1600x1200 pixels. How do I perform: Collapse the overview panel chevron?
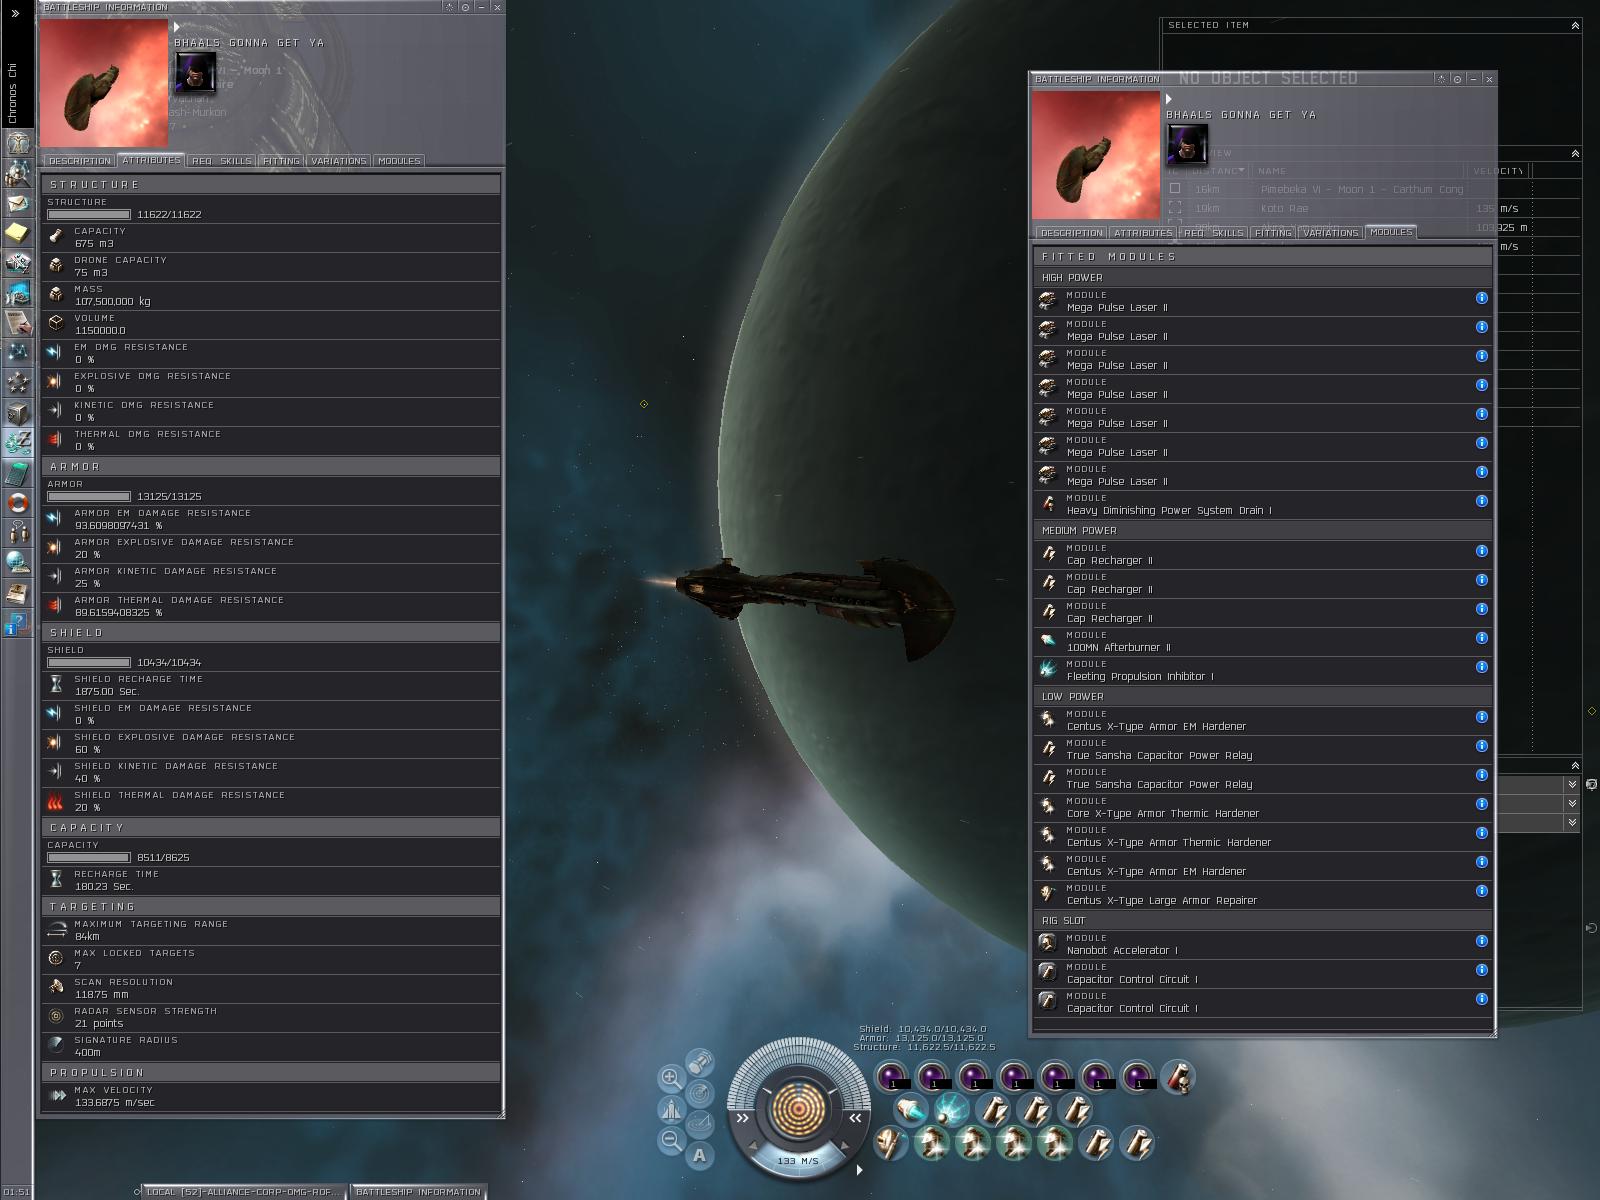pos(1575,154)
